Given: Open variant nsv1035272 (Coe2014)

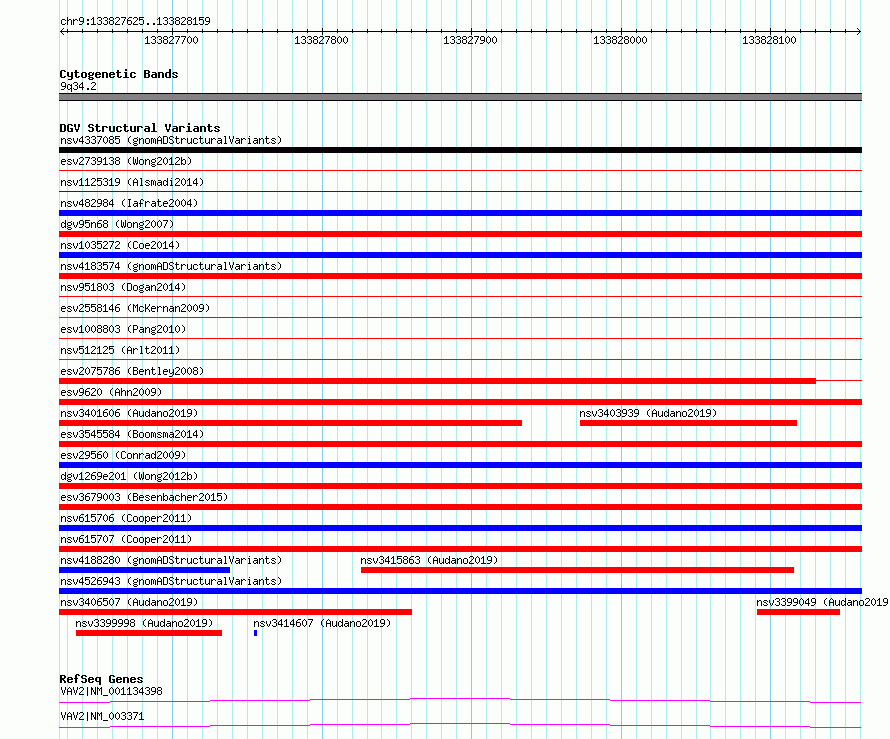Looking at the screenshot, I should point(120,245).
